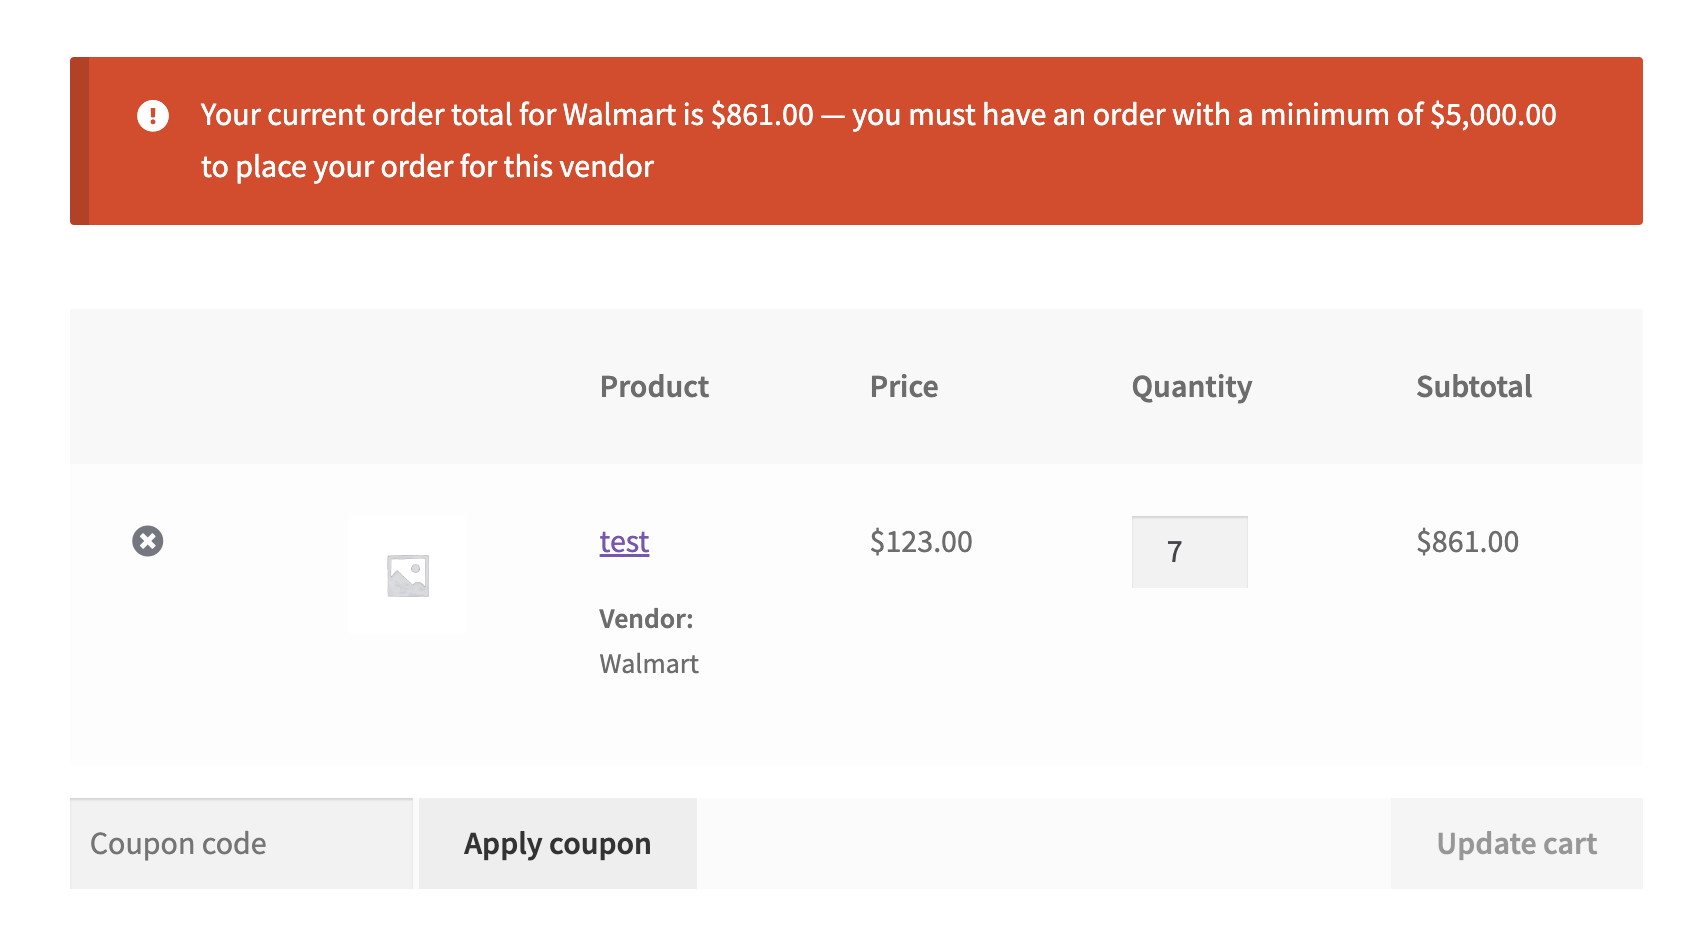Viewport: 1684px width, 940px height.
Task: Select the Product column header
Action: [x=654, y=387]
